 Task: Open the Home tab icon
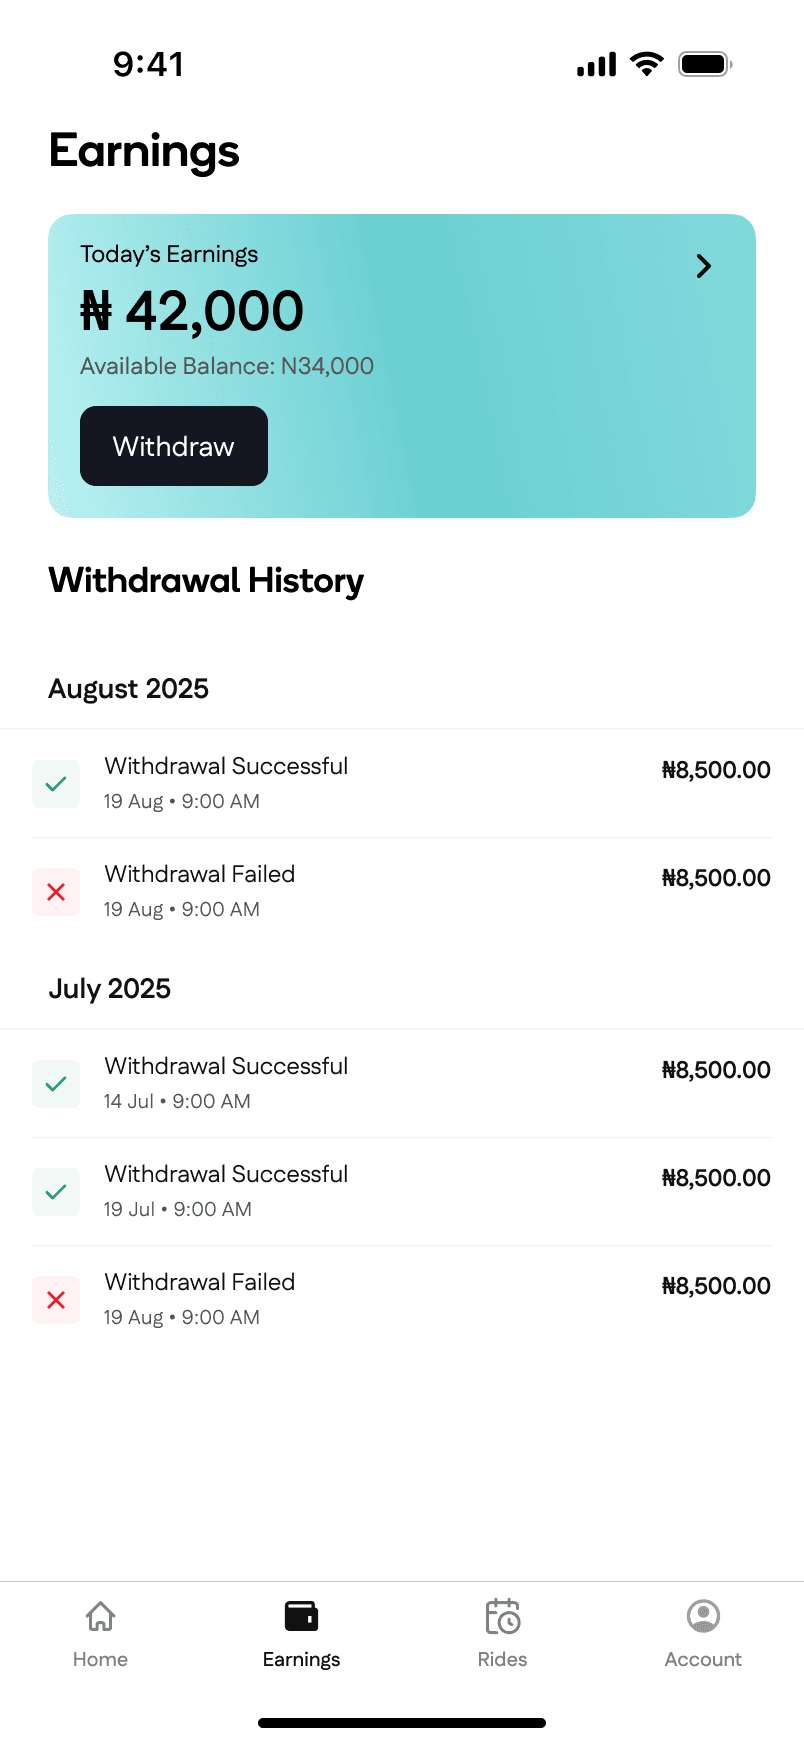[x=100, y=1616]
